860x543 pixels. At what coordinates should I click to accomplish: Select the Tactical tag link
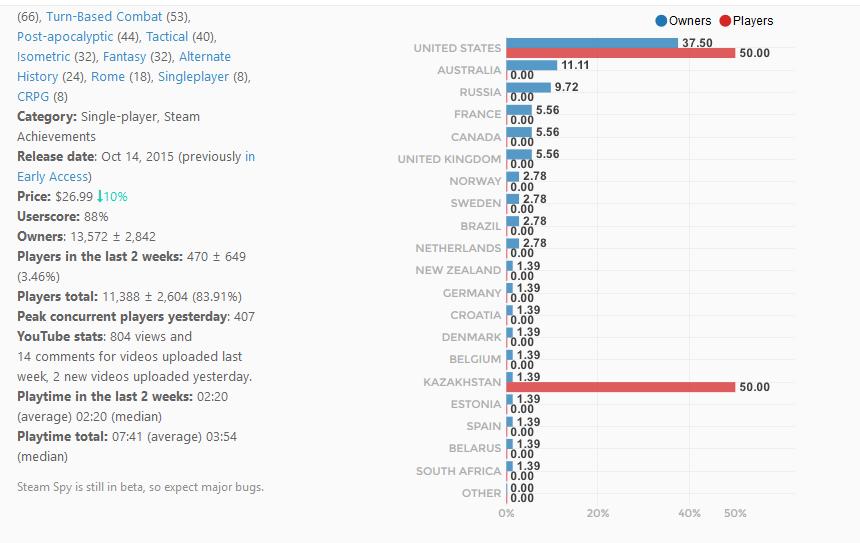(x=167, y=37)
